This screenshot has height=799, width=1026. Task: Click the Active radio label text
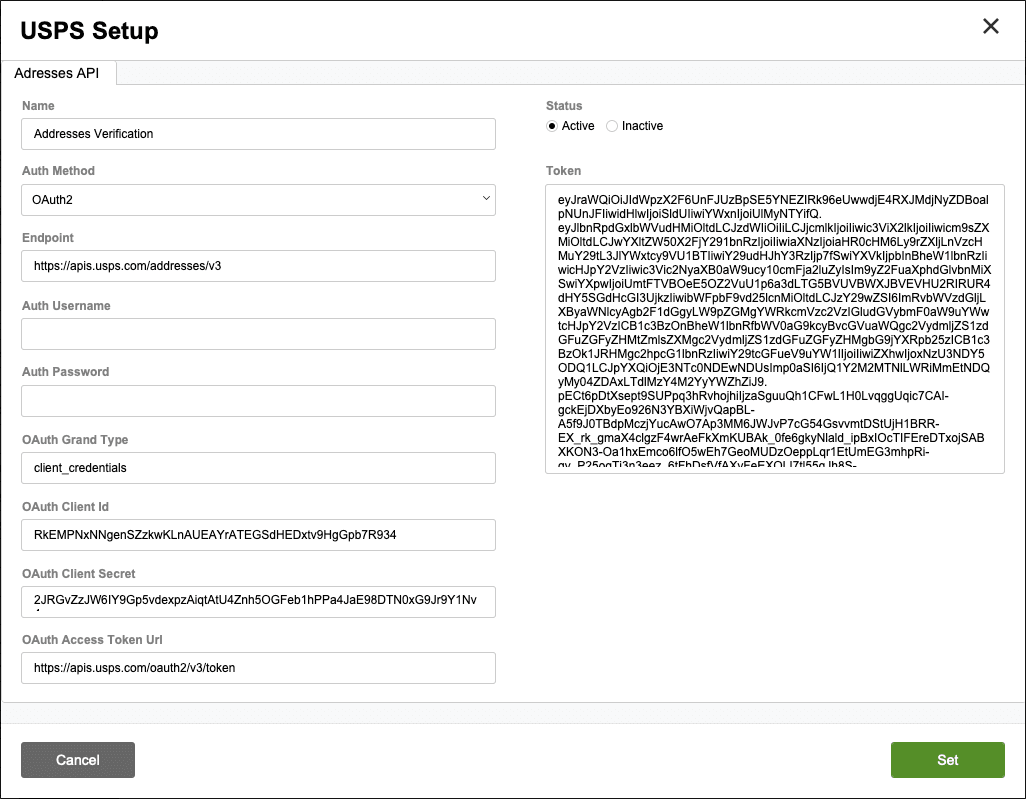click(x=578, y=126)
